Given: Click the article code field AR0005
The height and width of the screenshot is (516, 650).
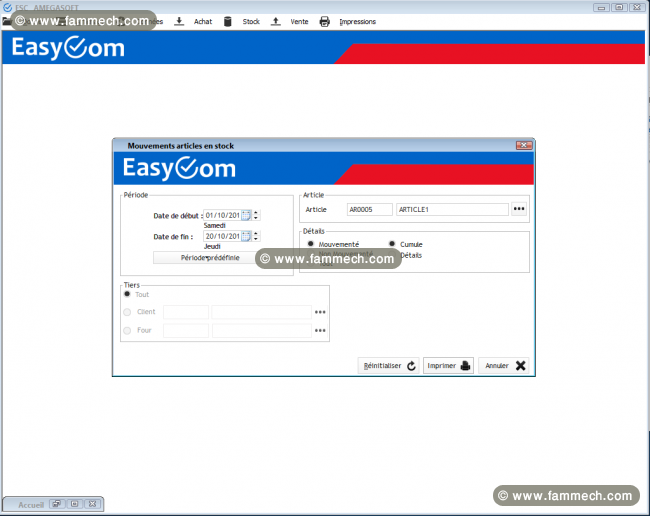Looking at the screenshot, I should pos(369,209).
